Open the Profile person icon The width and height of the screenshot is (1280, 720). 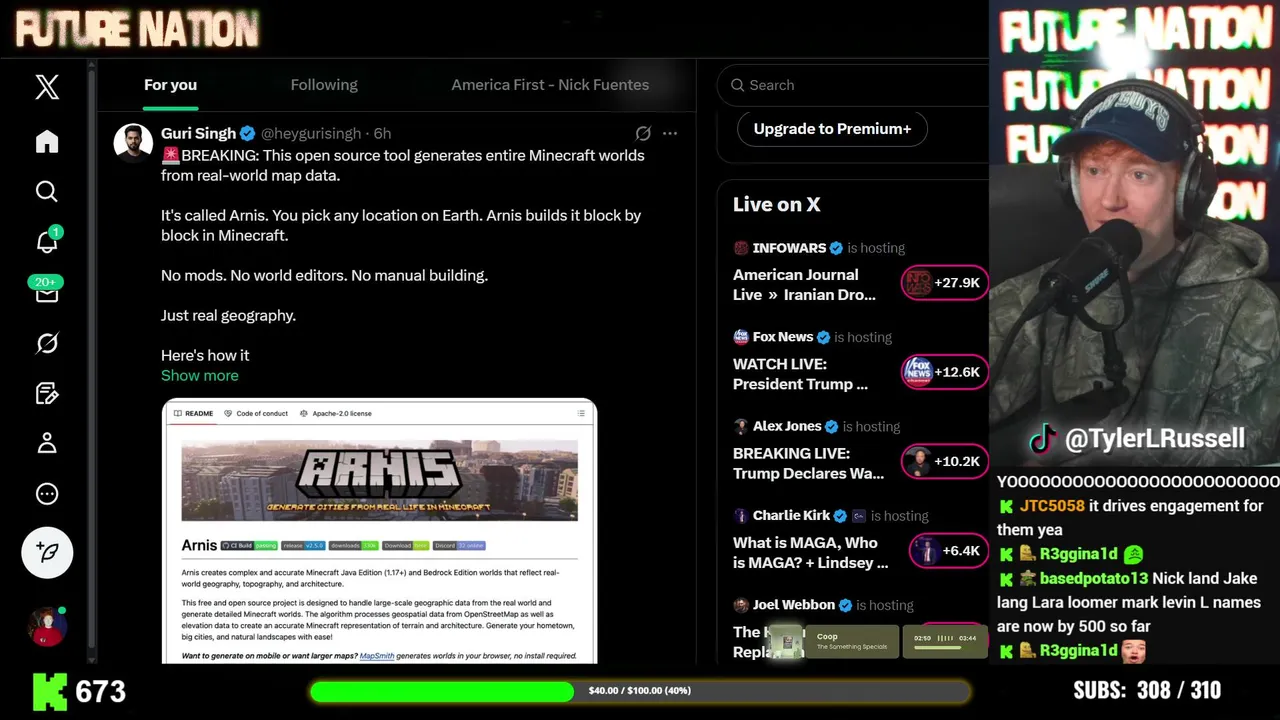click(x=47, y=443)
